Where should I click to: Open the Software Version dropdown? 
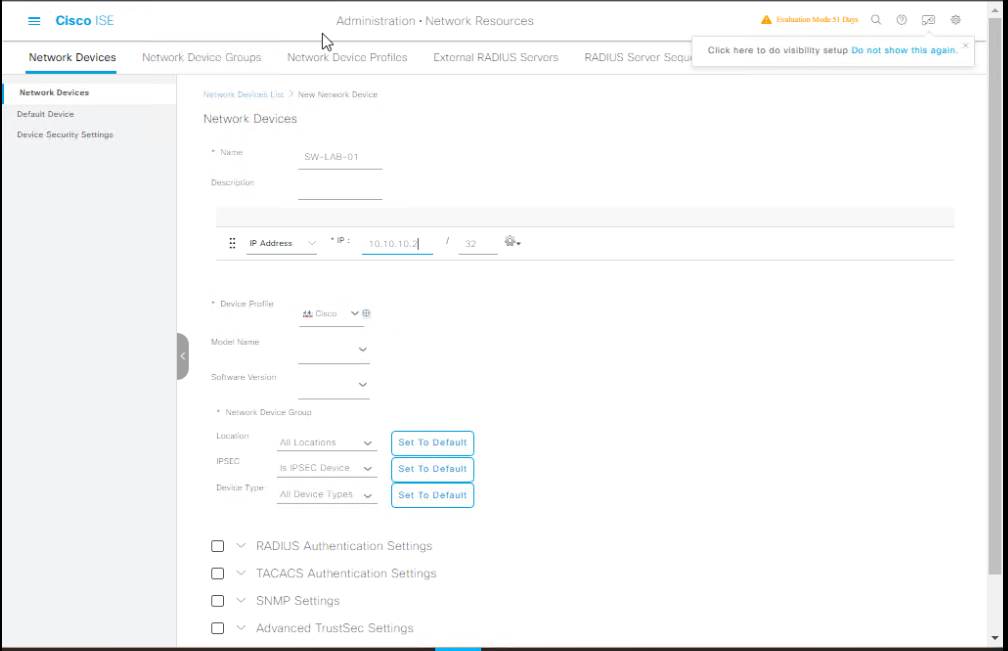(x=334, y=384)
